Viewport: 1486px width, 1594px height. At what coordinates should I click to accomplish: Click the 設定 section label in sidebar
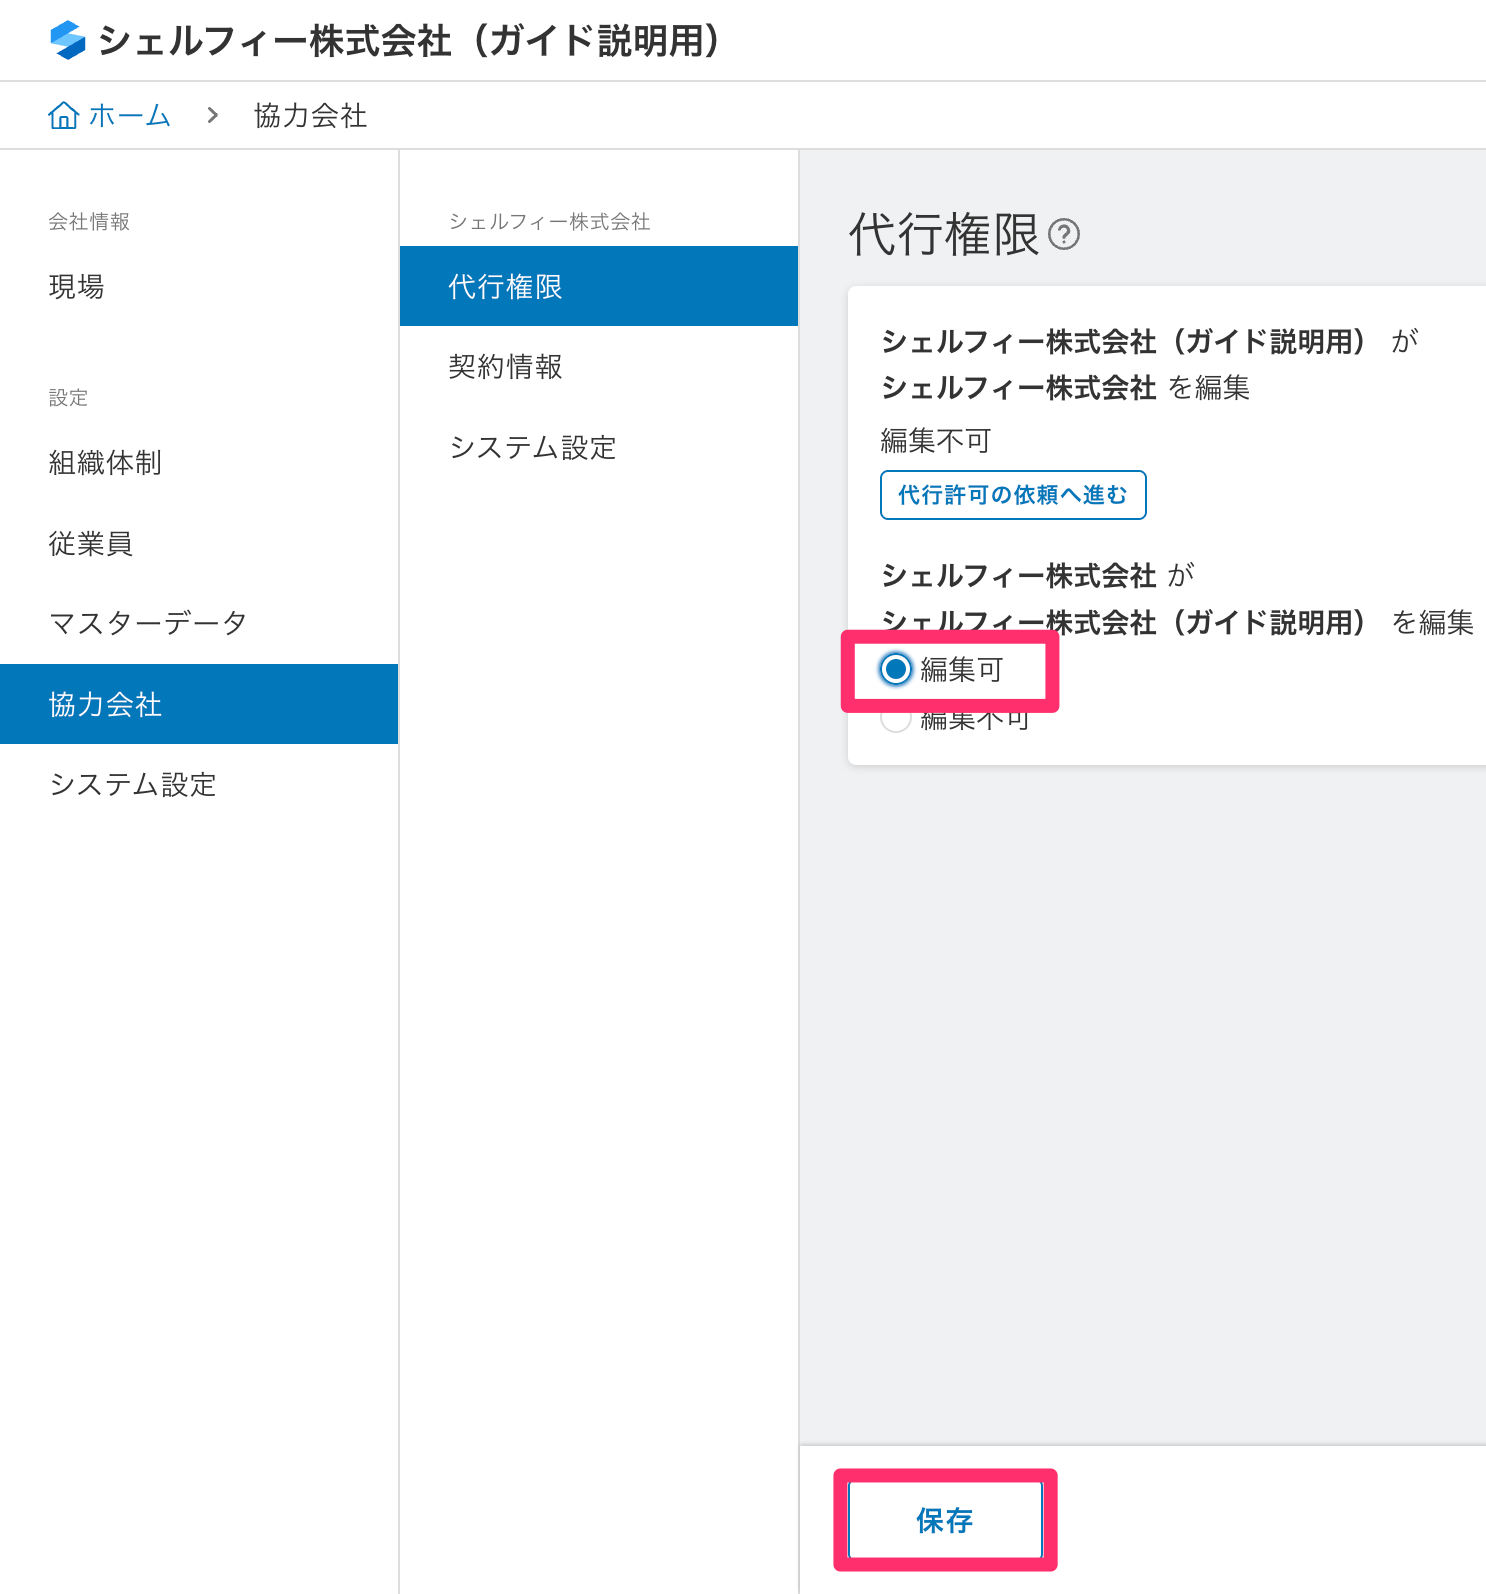(68, 397)
